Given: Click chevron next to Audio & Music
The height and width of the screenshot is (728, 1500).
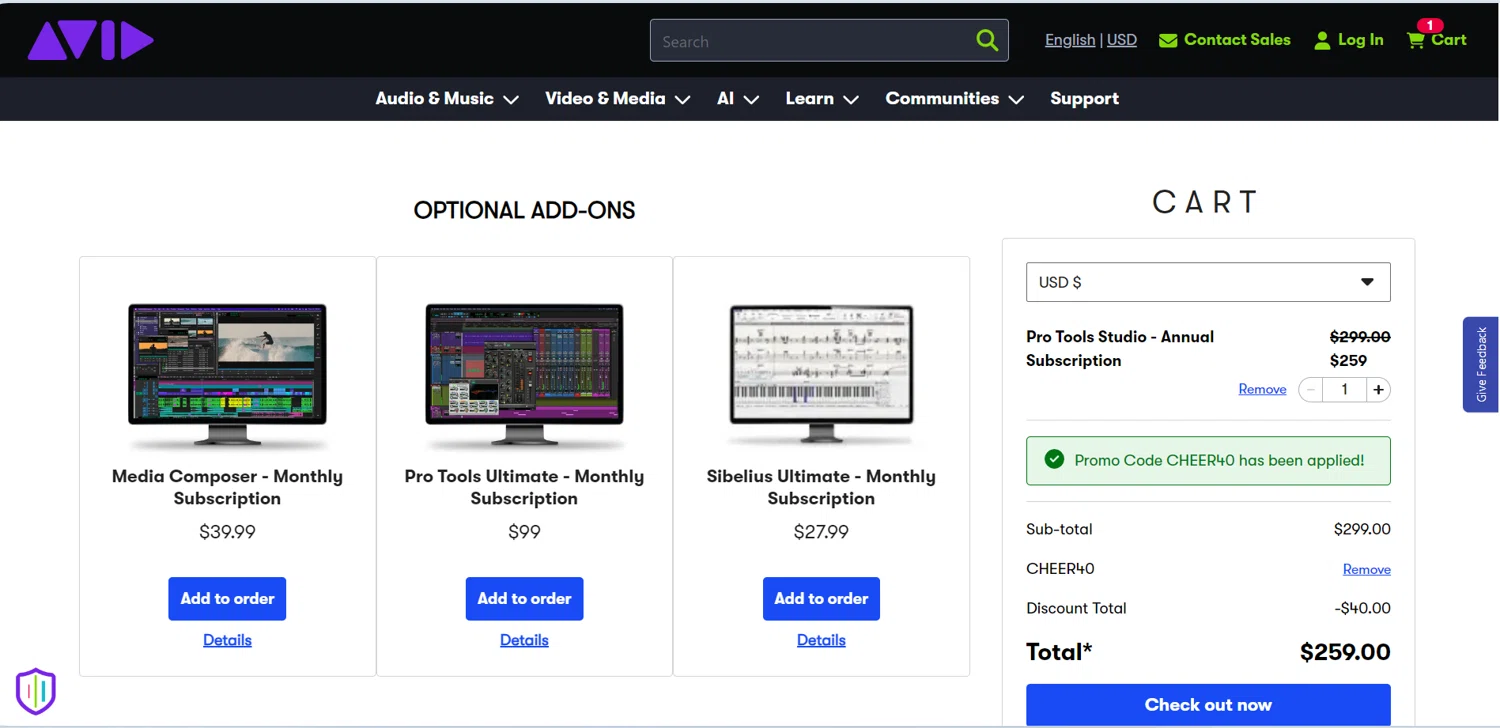Looking at the screenshot, I should pyautogui.click(x=511, y=100).
